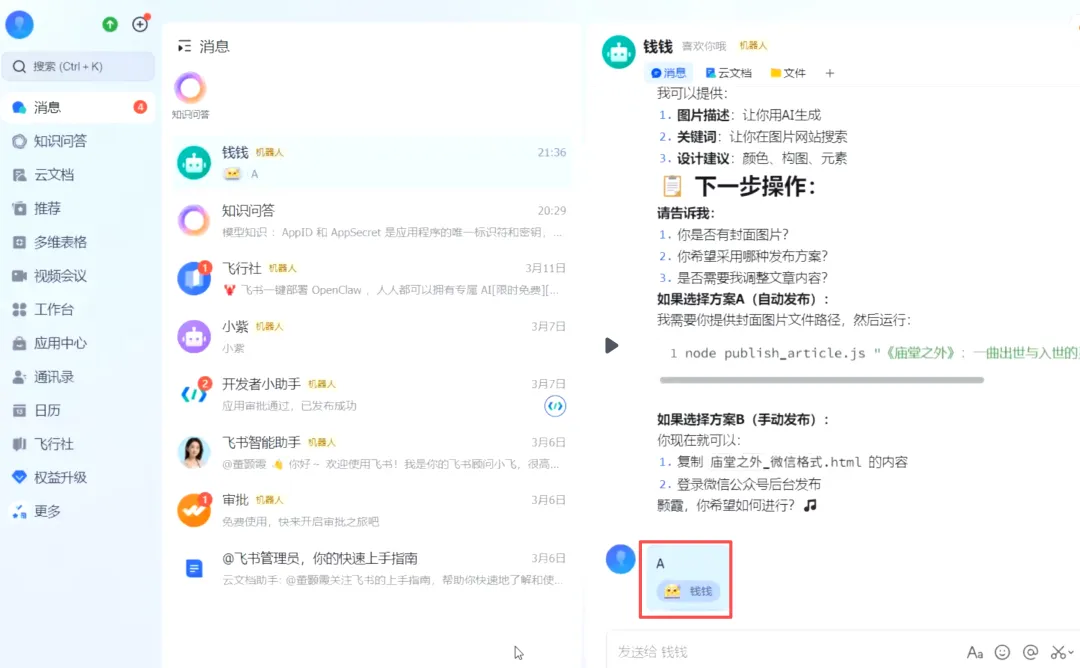This screenshot has width=1080, height=668.
Task: Open the 飞书智能助手 conversation
Action: point(372,452)
